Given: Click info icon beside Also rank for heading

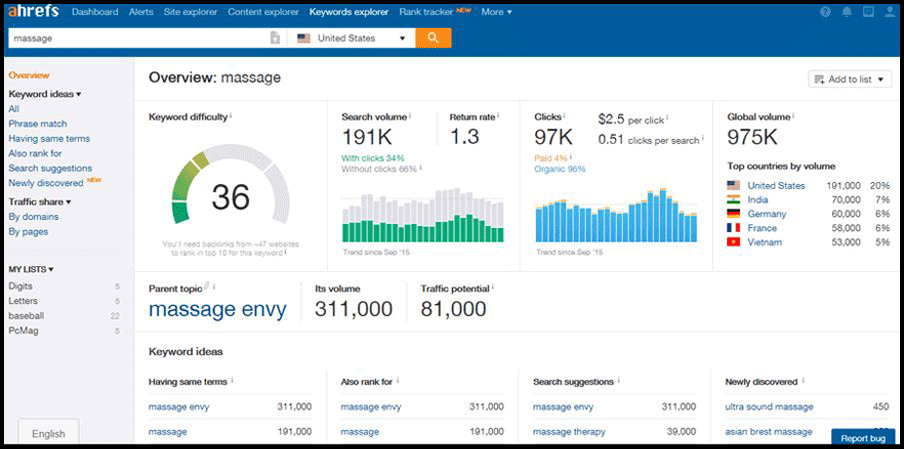Looking at the screenshot, I should 398,380.
